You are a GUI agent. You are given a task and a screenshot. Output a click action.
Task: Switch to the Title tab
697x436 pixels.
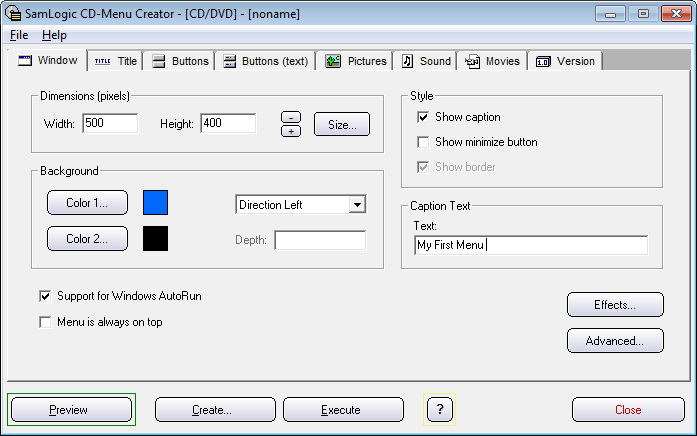point(116,61)
